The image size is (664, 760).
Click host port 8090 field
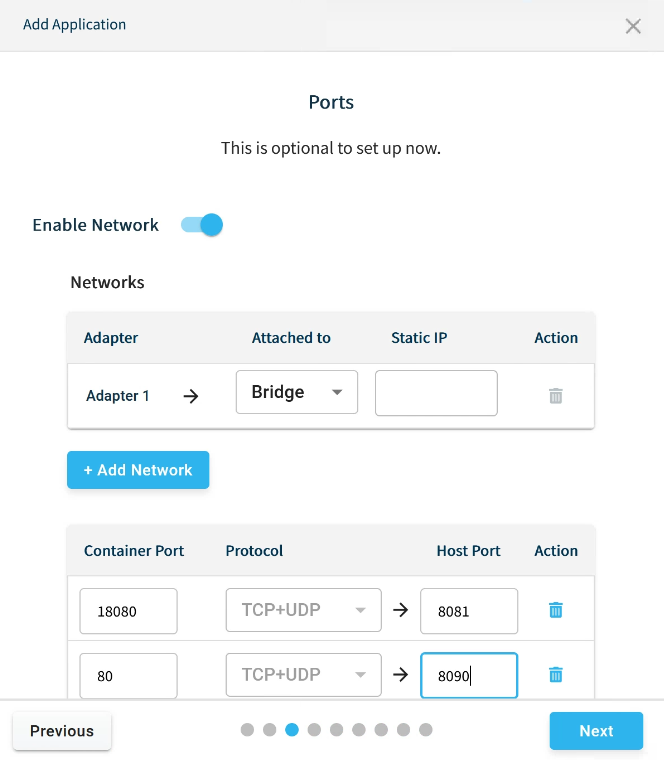[469, 676]
